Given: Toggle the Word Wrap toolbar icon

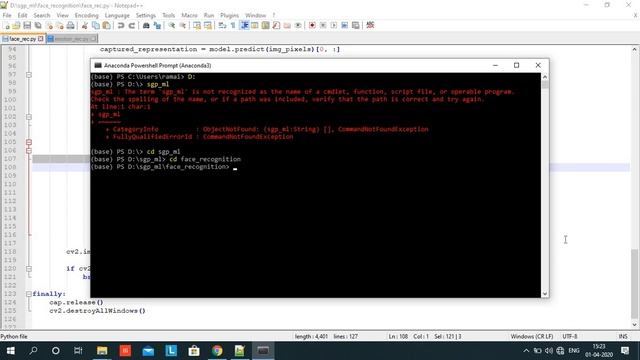Looking at the screenshot, I should [222, 25].
